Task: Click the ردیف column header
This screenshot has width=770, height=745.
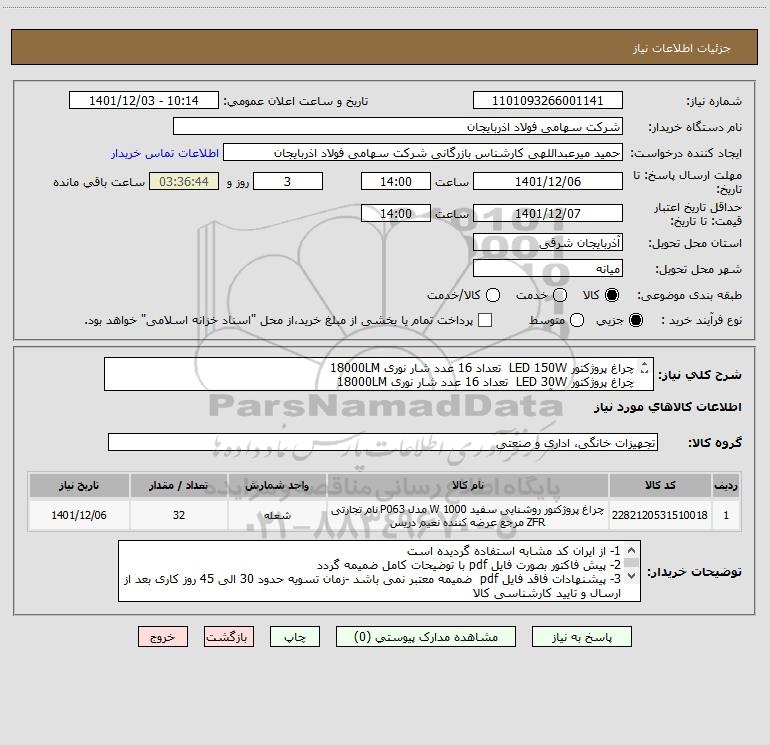Action: [726, 485]
